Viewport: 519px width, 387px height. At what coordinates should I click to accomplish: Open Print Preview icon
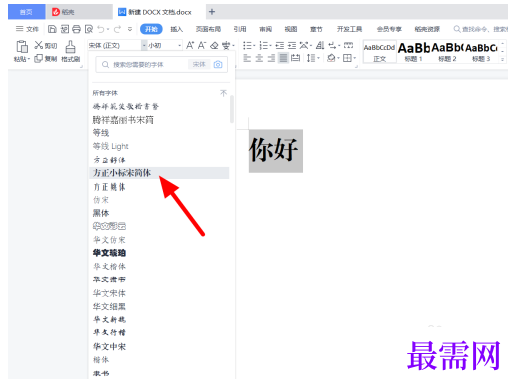(89, 29)
